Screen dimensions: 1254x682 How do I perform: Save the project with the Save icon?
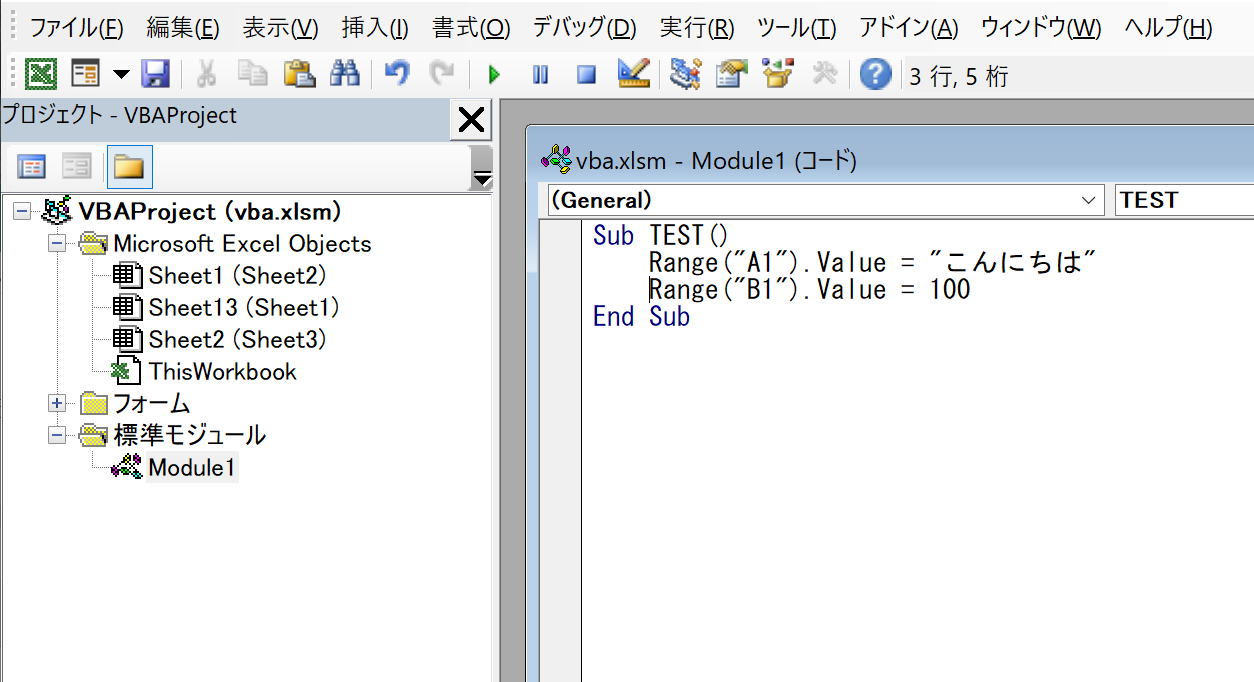click(x=157, y=74)
